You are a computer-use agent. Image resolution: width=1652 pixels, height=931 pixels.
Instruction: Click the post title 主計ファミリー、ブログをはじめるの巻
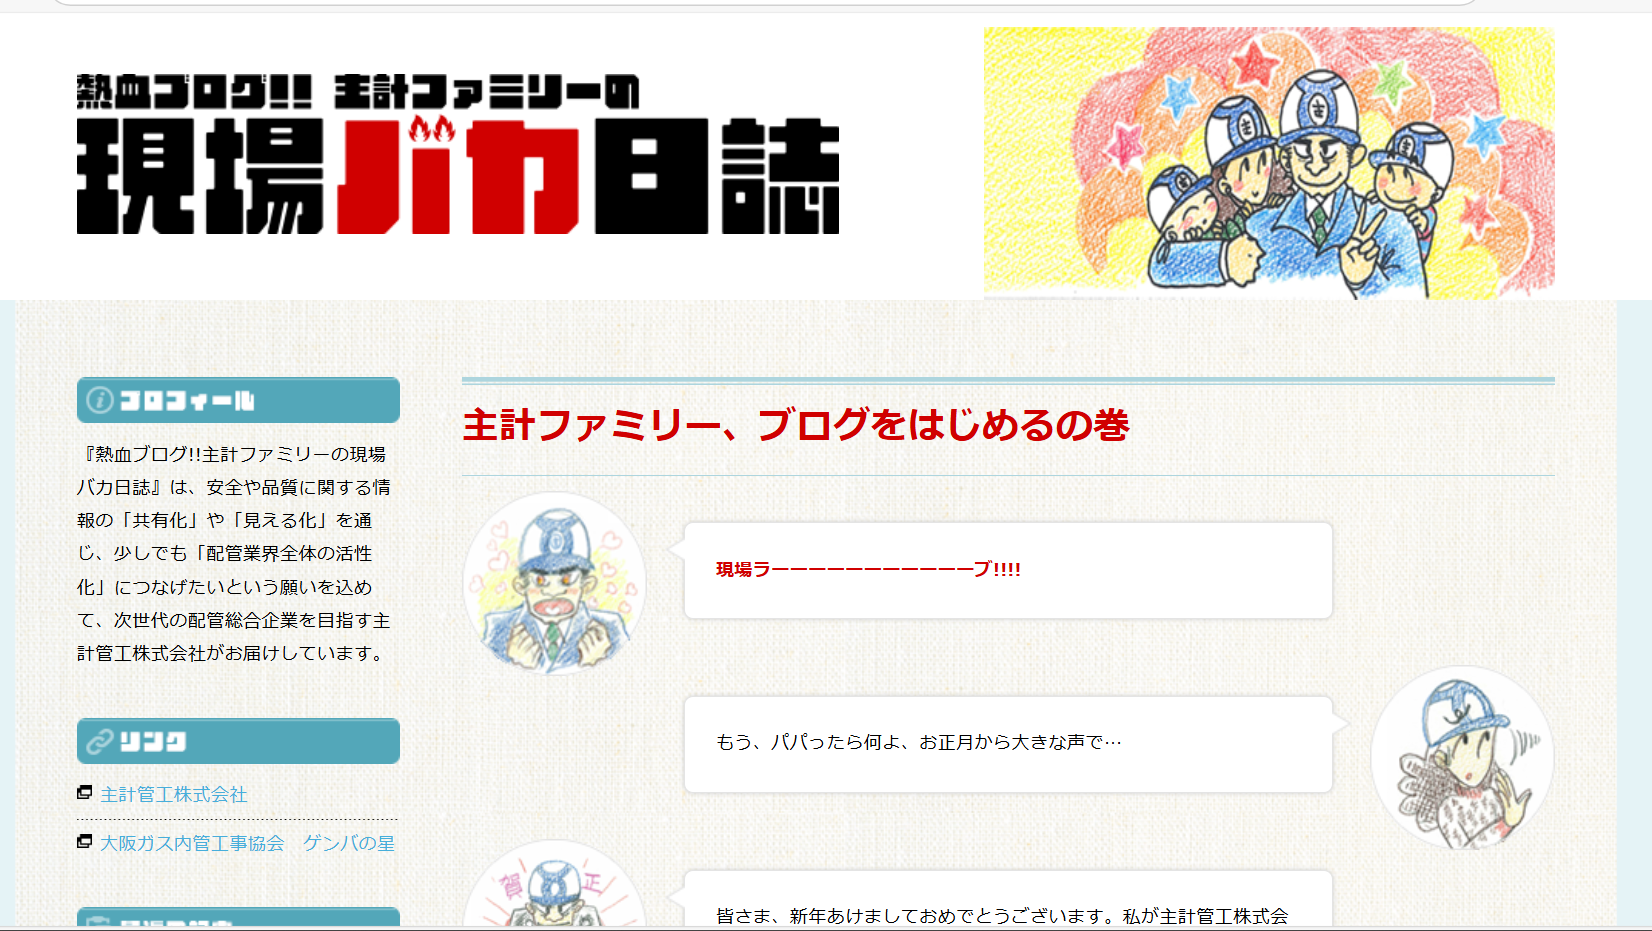click(796, 425)
